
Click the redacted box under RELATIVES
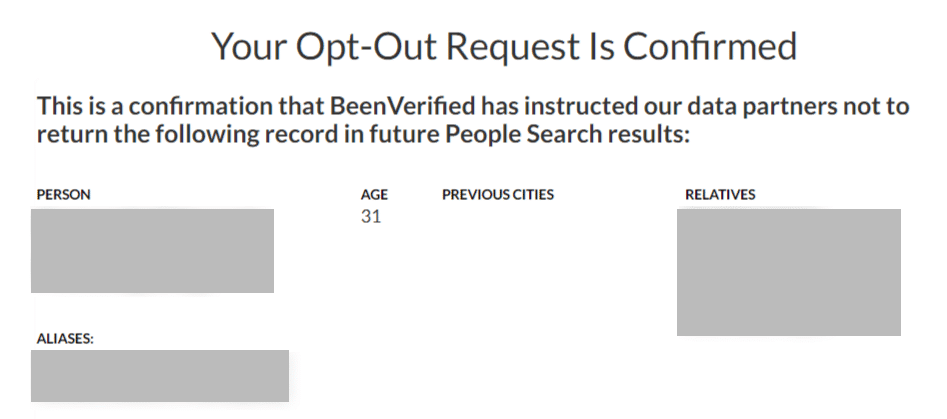coord(789,272)
